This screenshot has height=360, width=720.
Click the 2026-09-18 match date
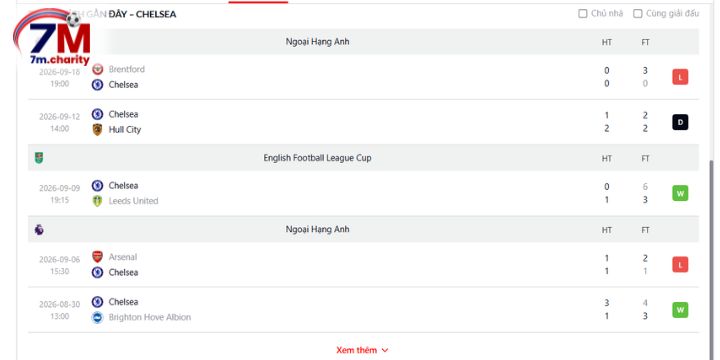(x=60, y=72)
